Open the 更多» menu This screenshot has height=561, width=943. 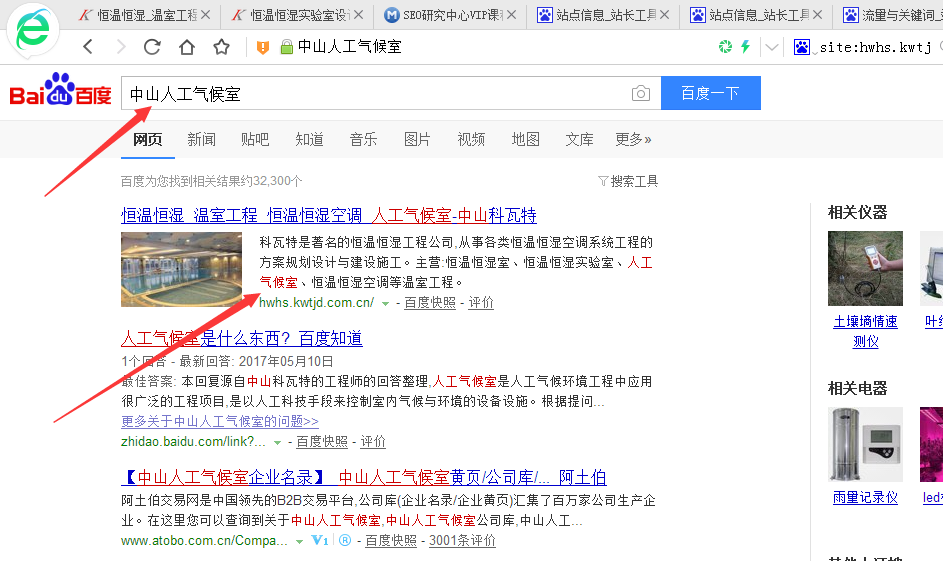coord(633,139)
